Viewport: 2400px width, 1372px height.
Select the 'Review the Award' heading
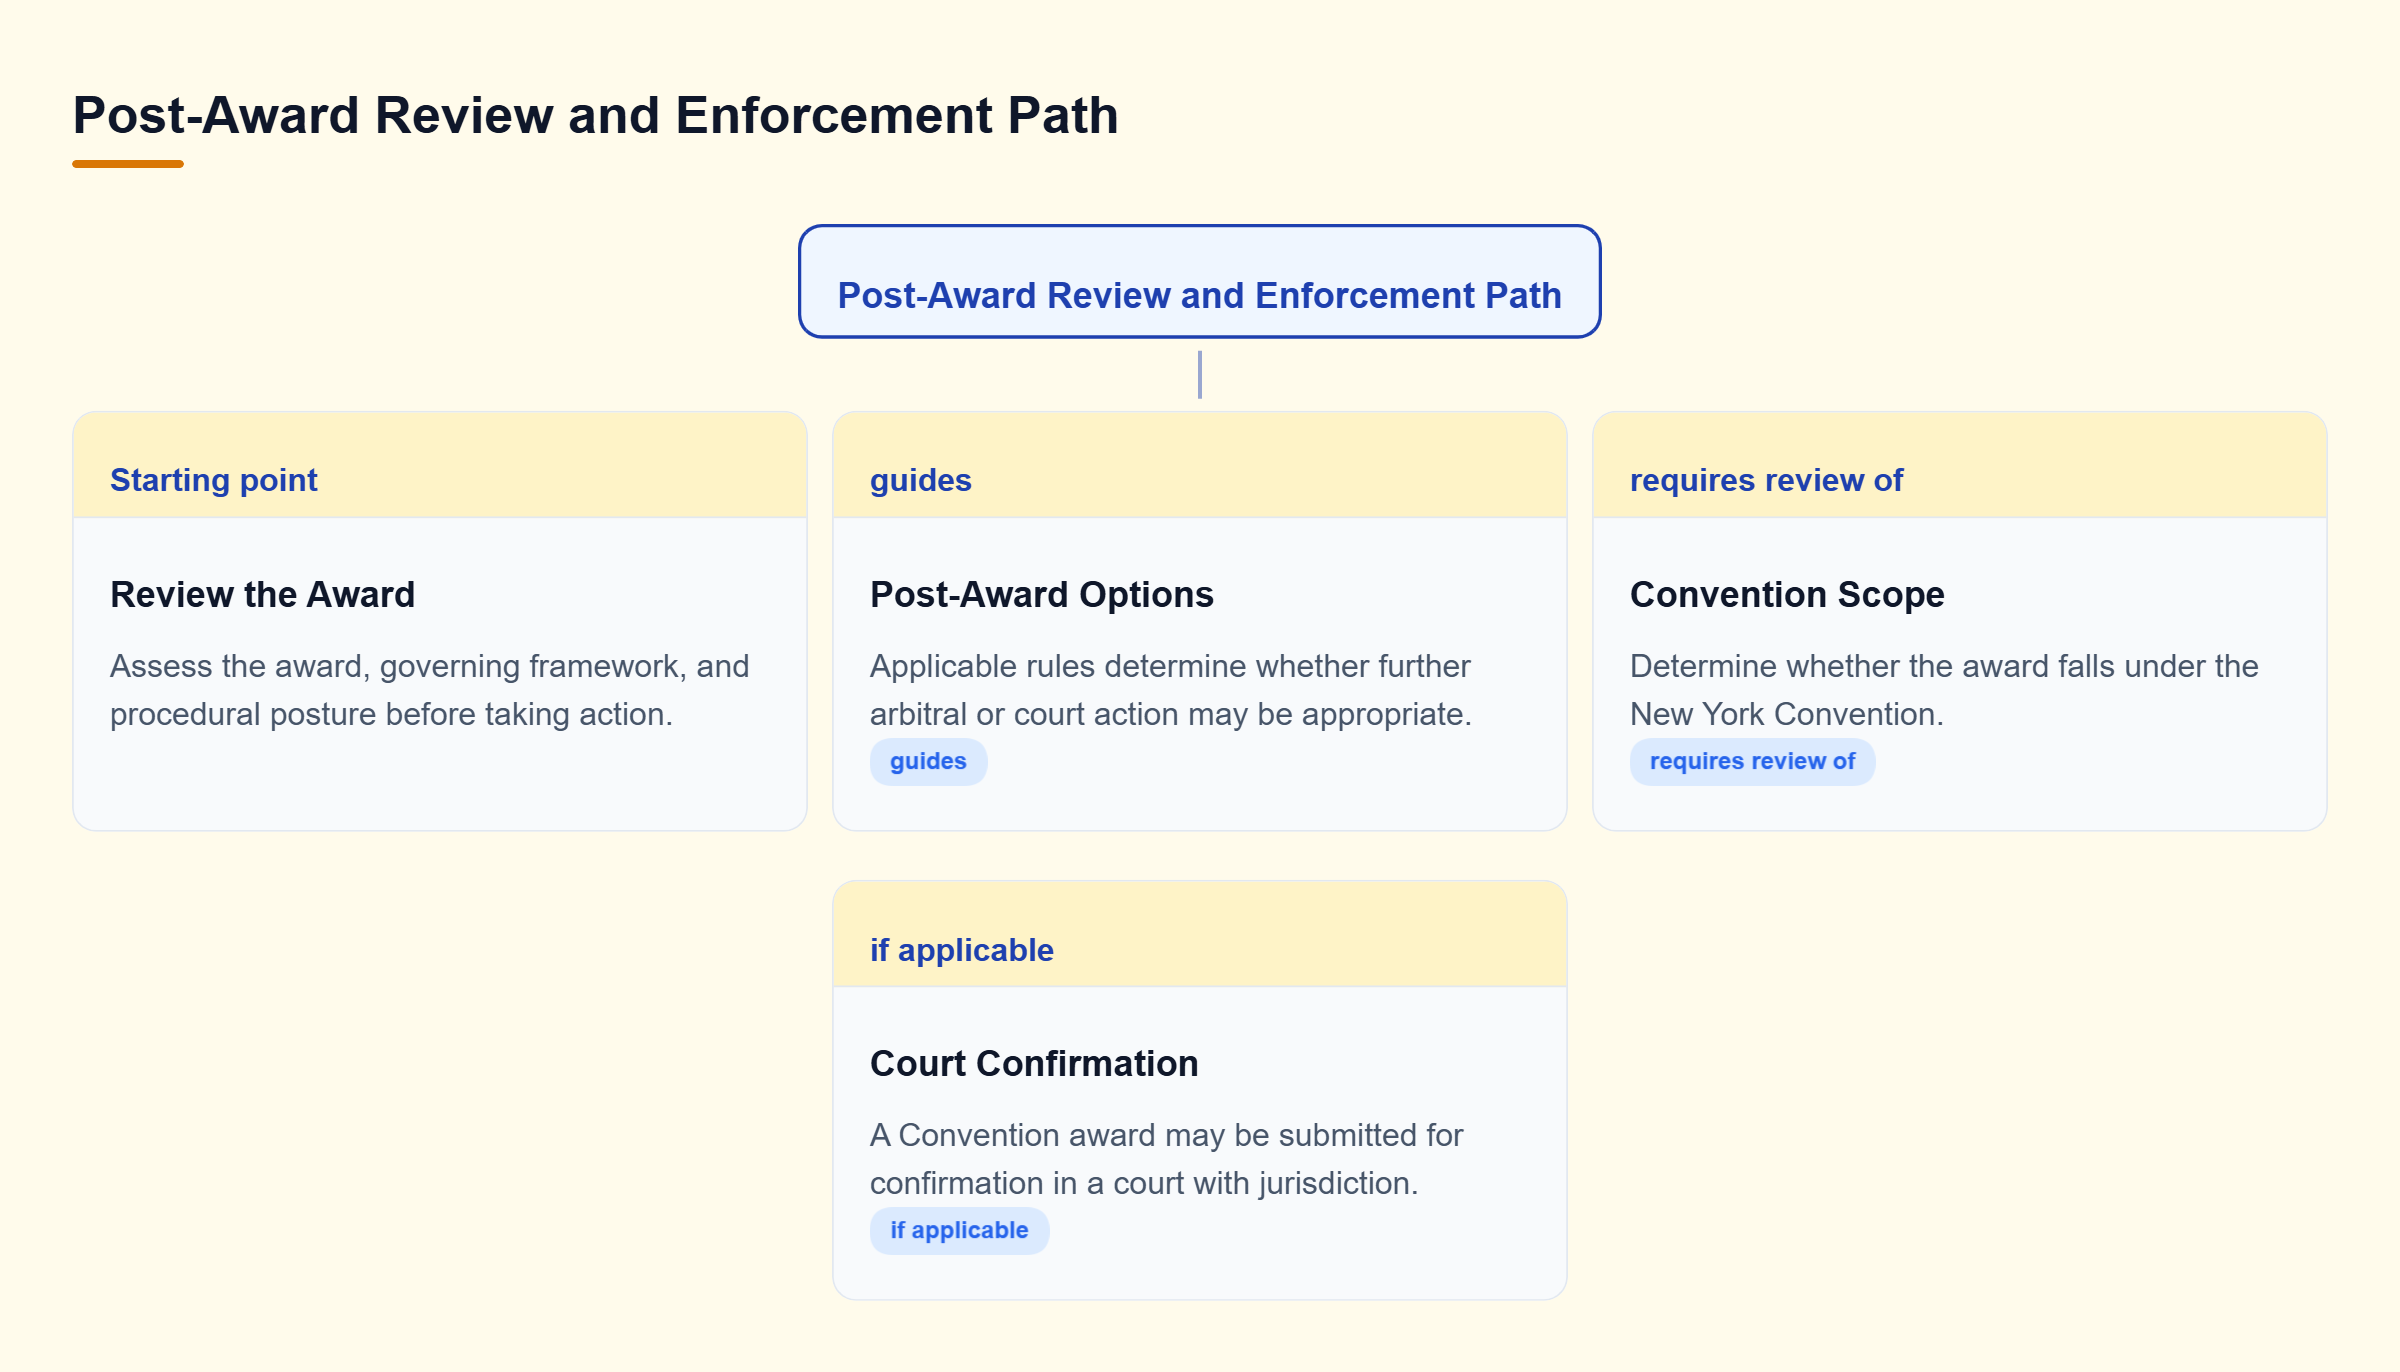coord(262,594)
